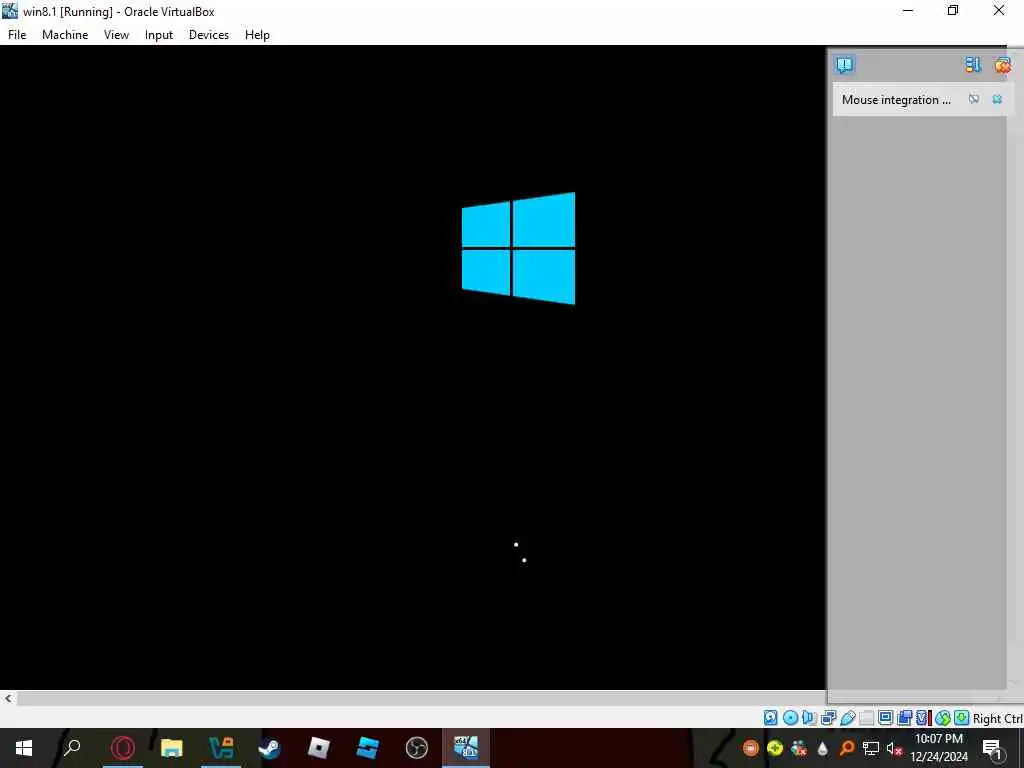Click the notification sort order icon

[972, 65]
